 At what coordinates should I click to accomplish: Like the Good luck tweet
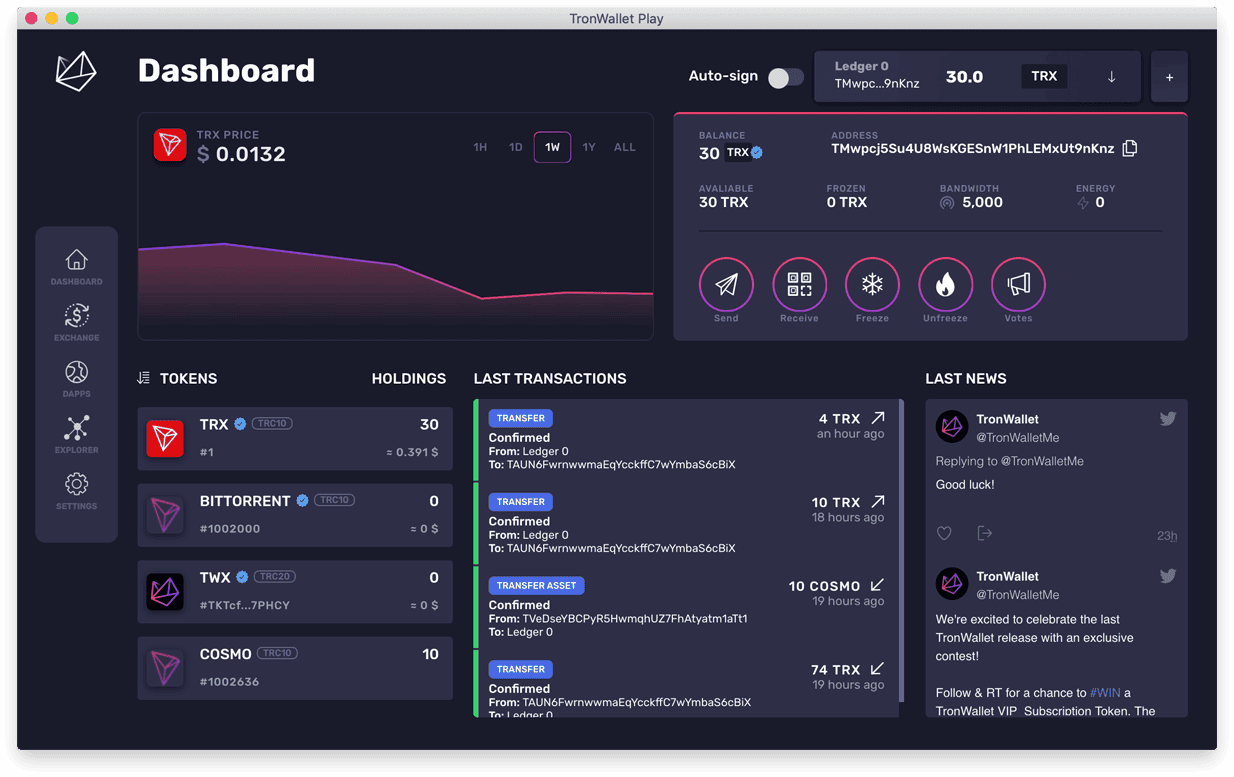point(944,534)
